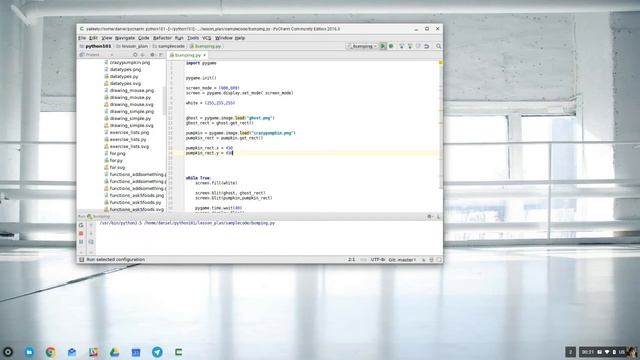
Task: Collapse all in Project panel toolbar
Action: [x=143, y=55]
